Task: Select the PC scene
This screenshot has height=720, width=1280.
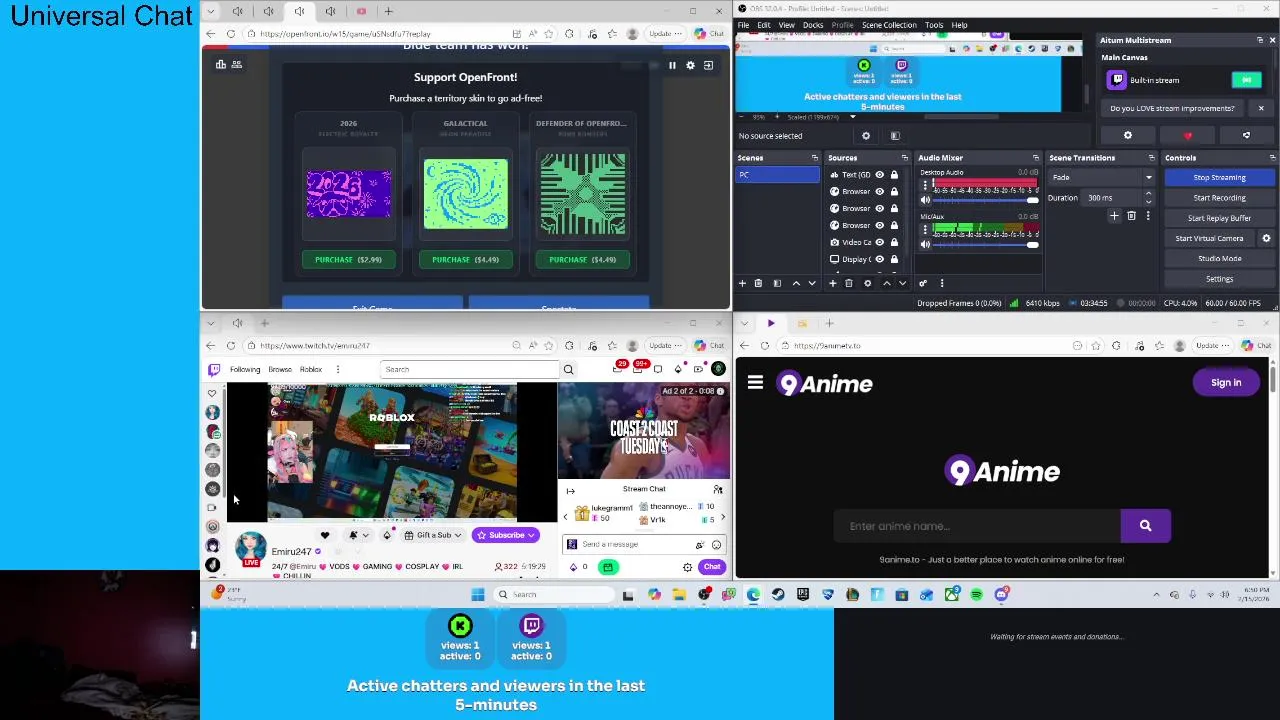Action: [x=777, y=175]
